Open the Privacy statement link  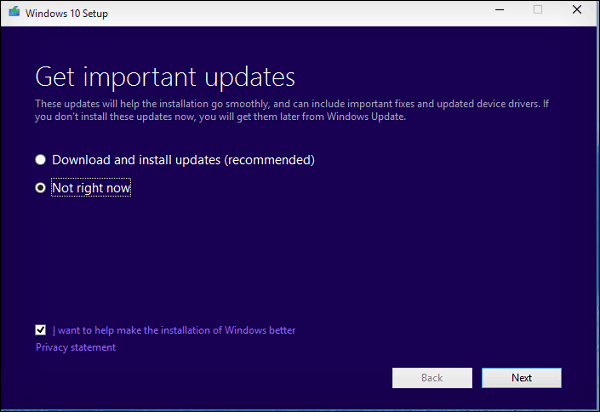click(x=75, y=347)
